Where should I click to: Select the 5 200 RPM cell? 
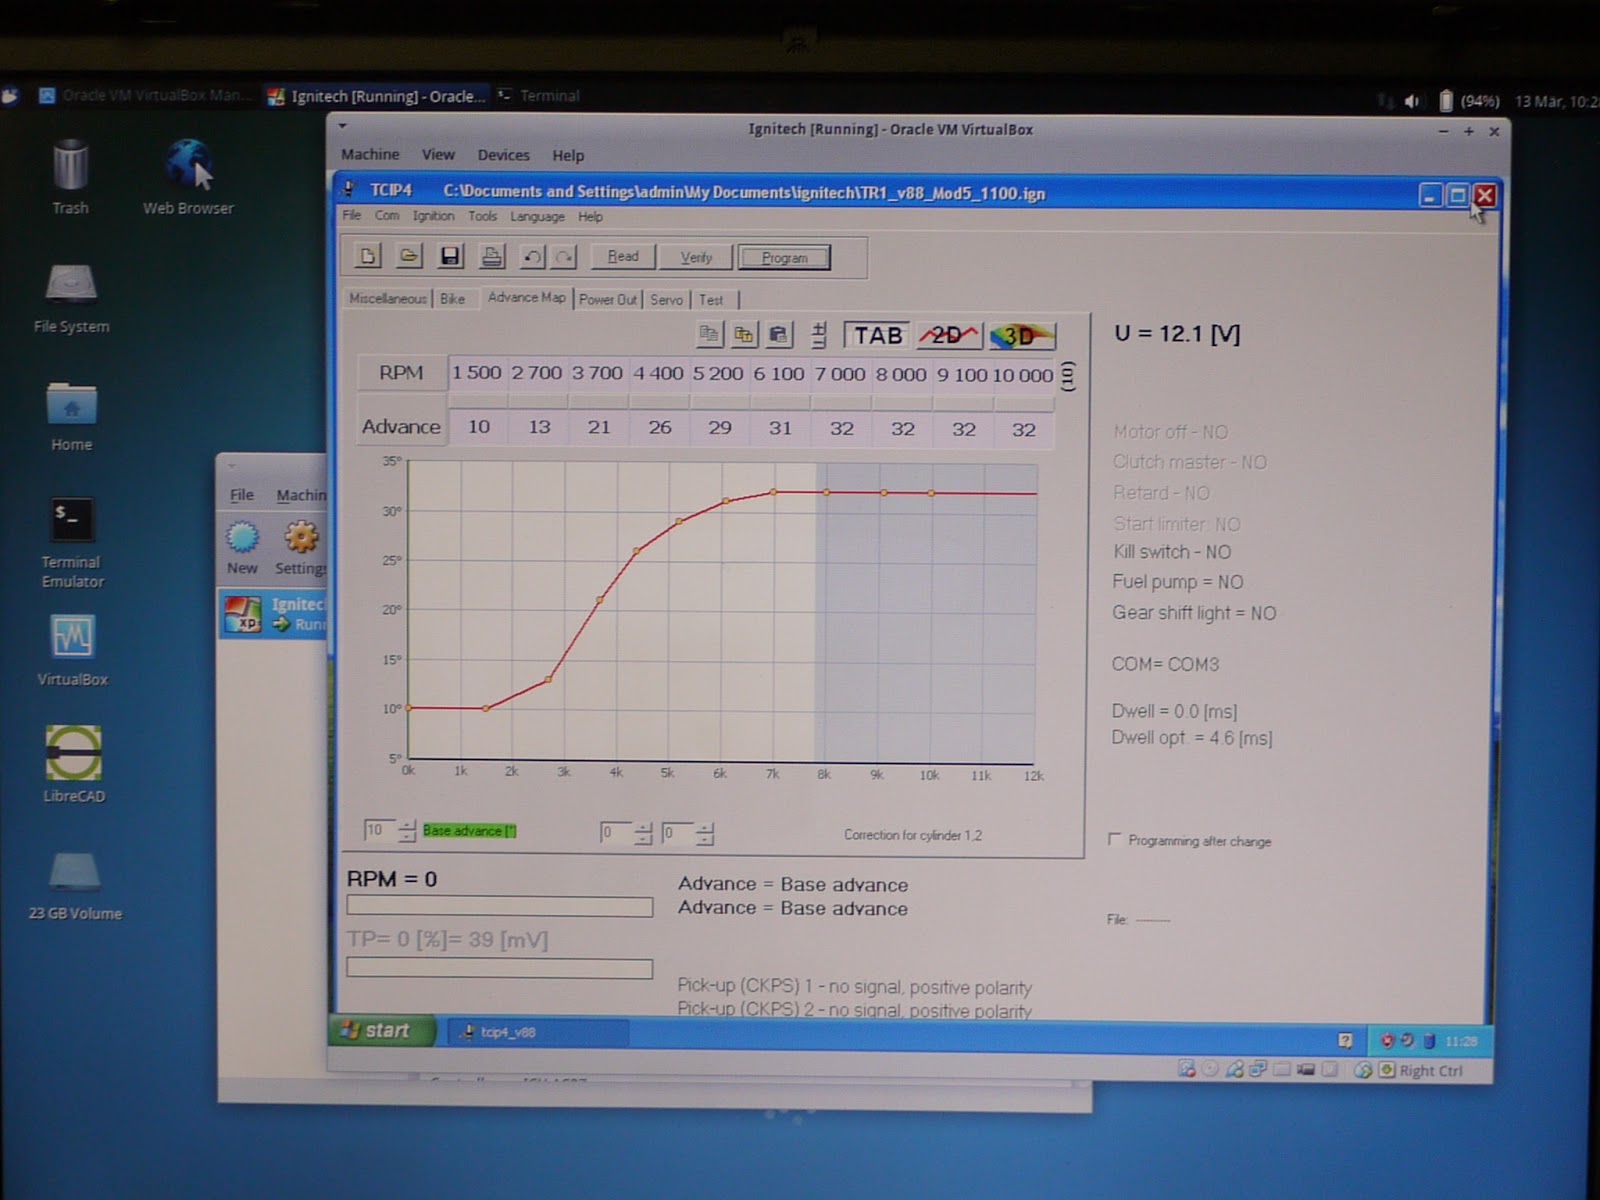(x=718, y=374)
